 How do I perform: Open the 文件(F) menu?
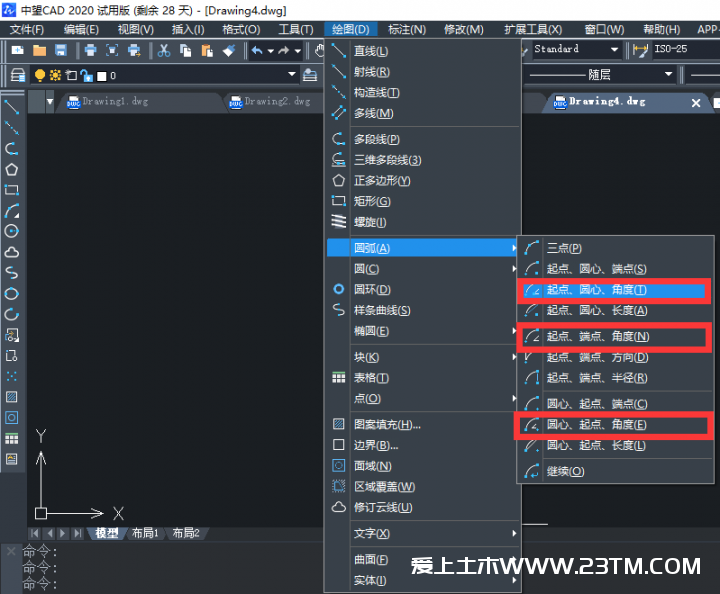click(x=27, y=30)
